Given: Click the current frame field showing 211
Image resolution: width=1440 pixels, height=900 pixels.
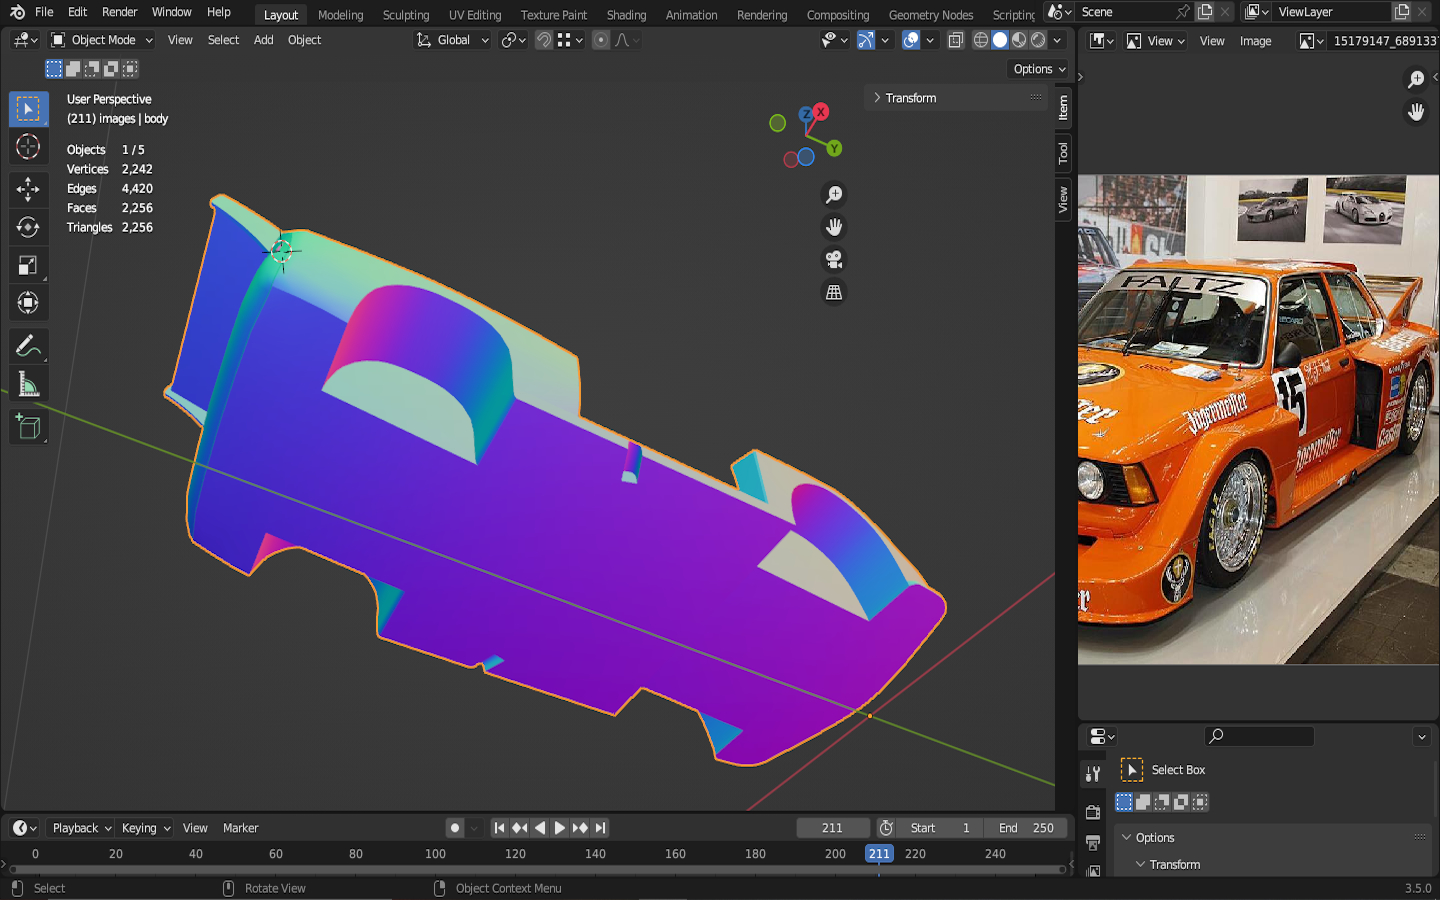Looking at the screenshot, I should coord(832,828).
